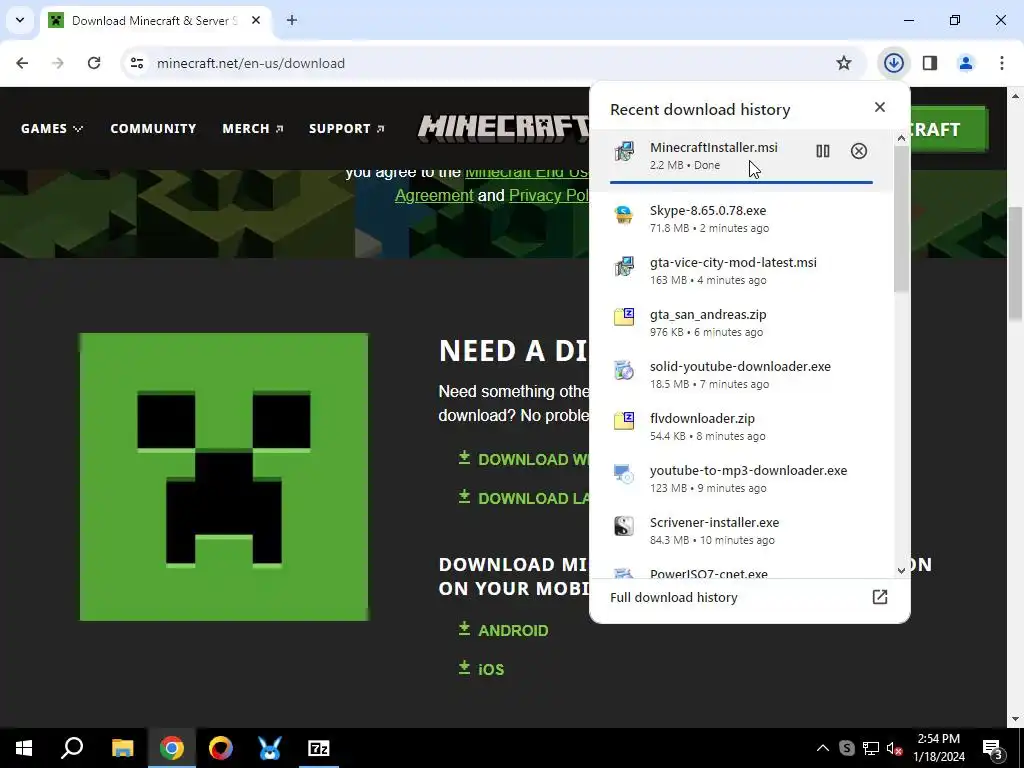Click the page vertical scrollbar thumb

pos(1015,263)
